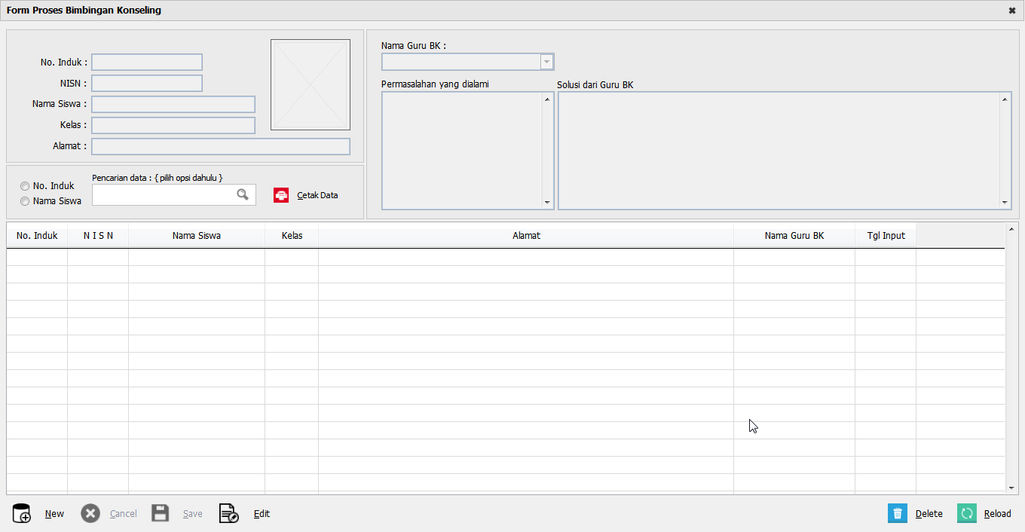This screenshot has width=1025, height=532.
Task: Click the student photo placeholder box
Action: pyautogui.click(x=310, y=85)
